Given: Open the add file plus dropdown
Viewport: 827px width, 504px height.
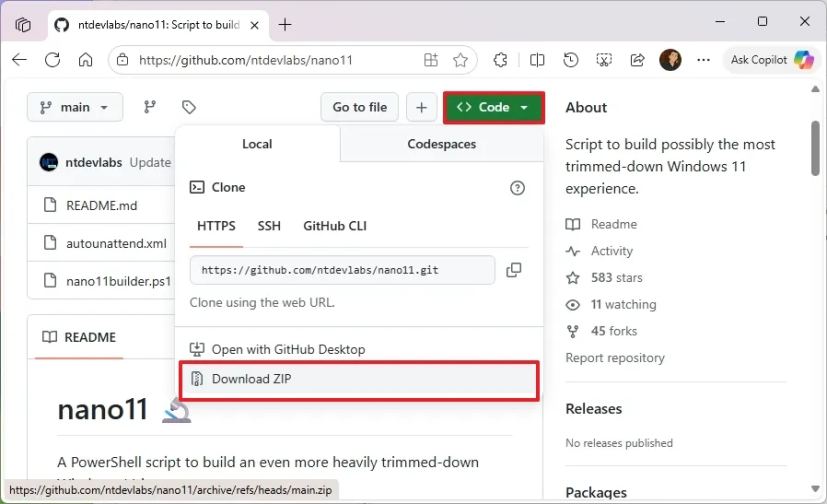Looking at the screenshot, I should point(421,107).
